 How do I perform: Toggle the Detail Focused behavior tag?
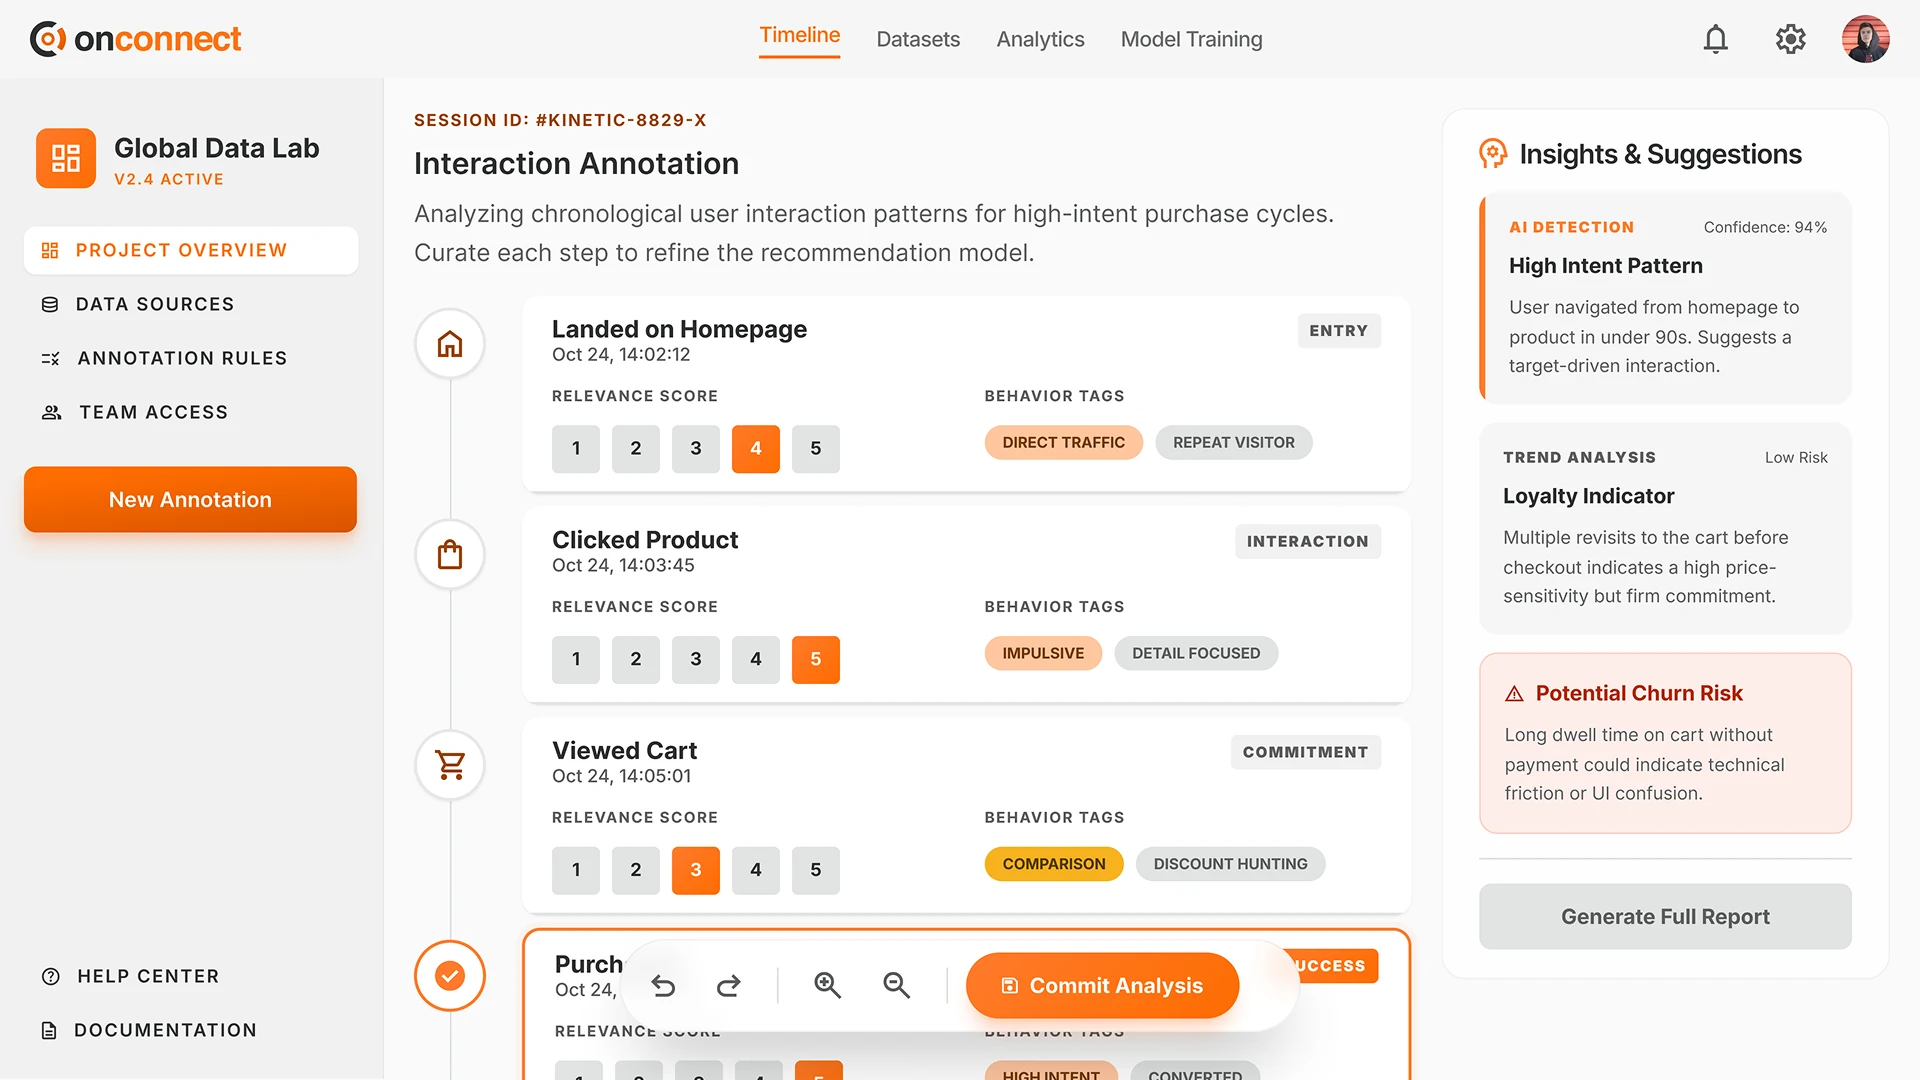click(1196, 654)
